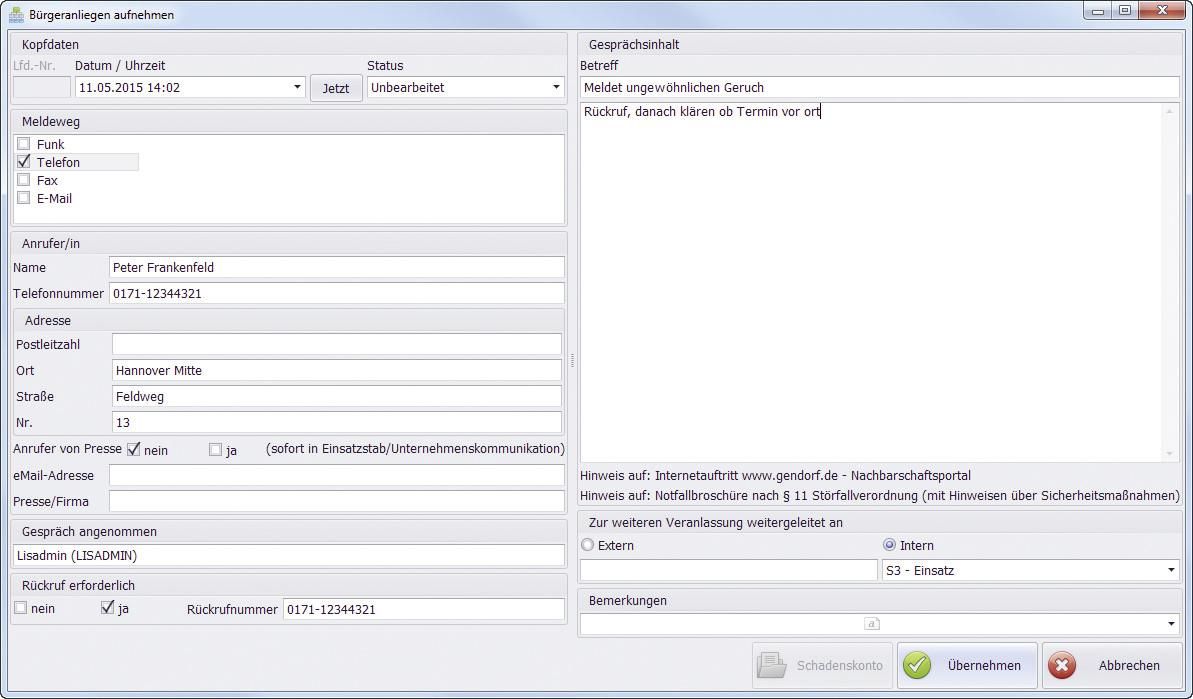Click into the Postleitzahl input field
This screenshot has height=699, width=1193.
pos(336,344)
